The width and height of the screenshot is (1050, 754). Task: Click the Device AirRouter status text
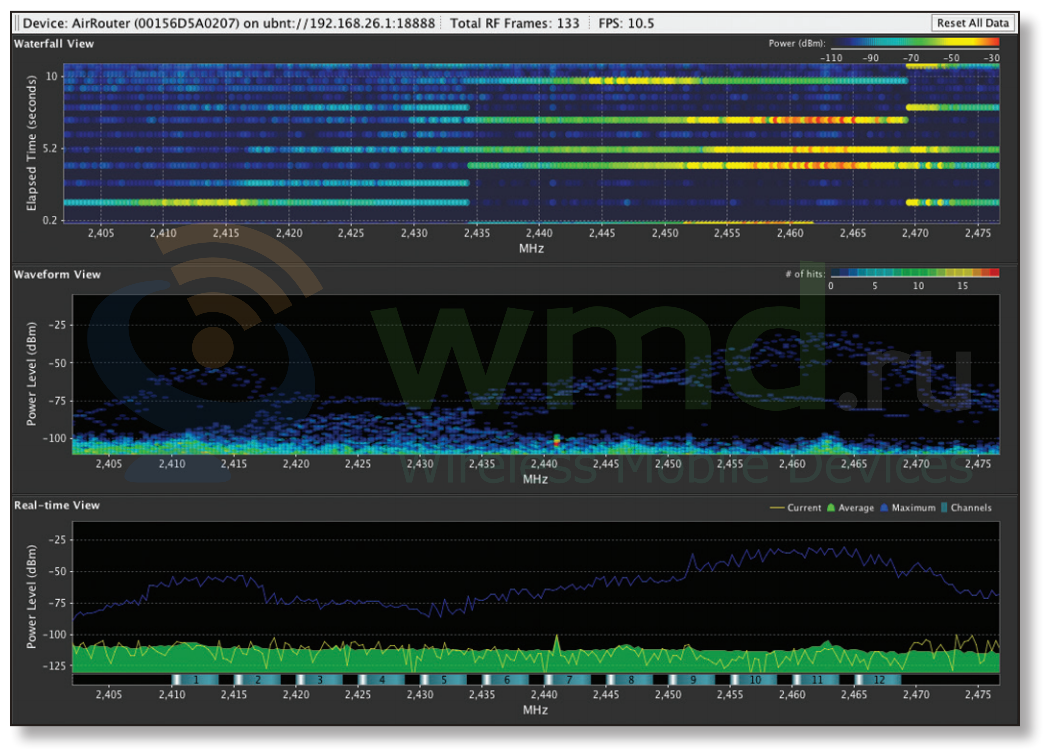tap(228, 23)
